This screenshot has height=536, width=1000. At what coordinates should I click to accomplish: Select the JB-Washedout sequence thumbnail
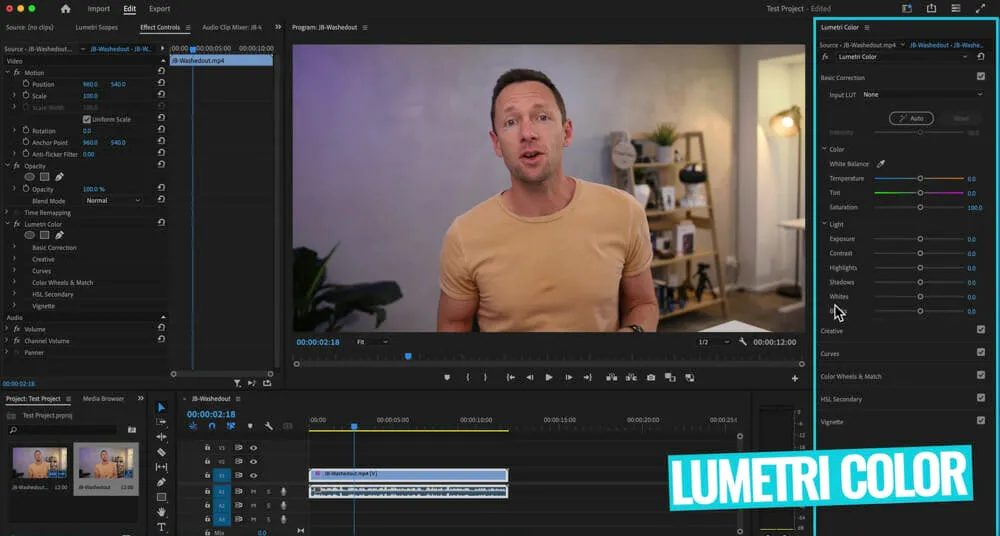click(x=106, y=465)
